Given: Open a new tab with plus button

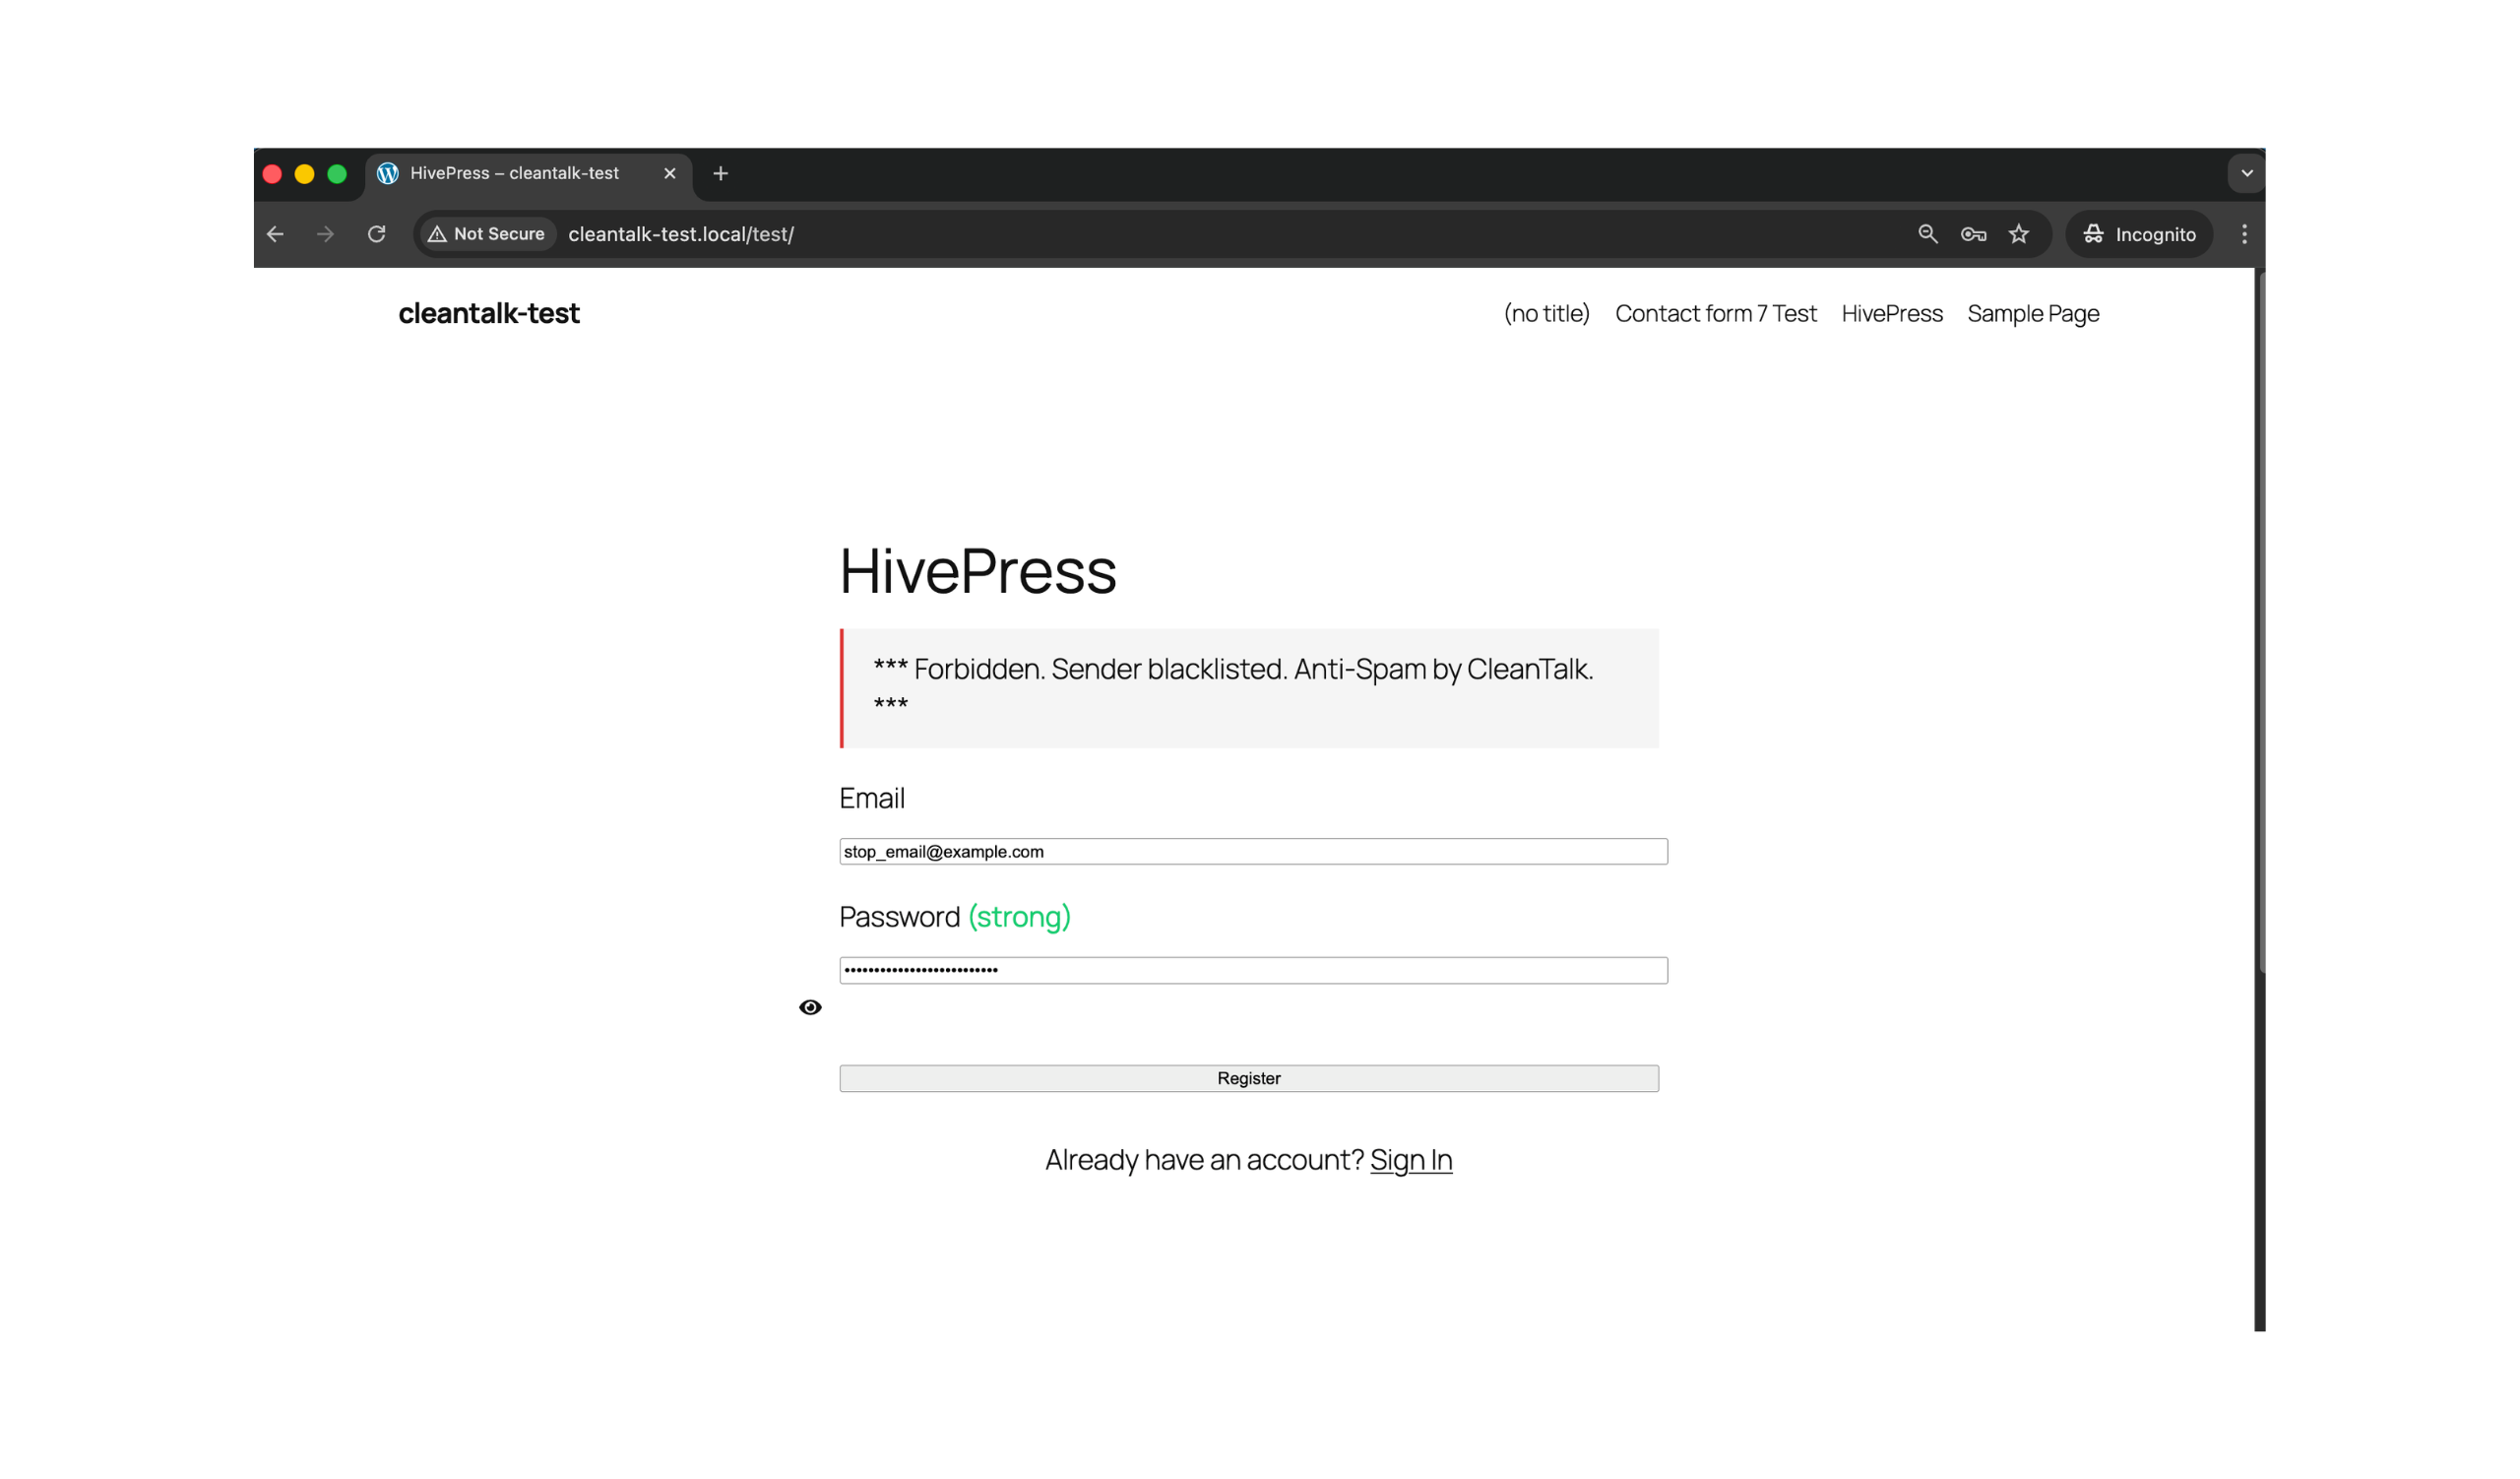Looking at the screenshot, I should click(720, 173).
